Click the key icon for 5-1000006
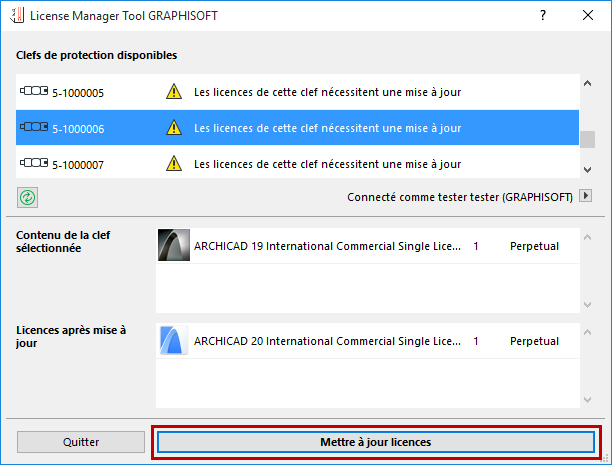This screenshot has height=465, width=612. [34, 127]
